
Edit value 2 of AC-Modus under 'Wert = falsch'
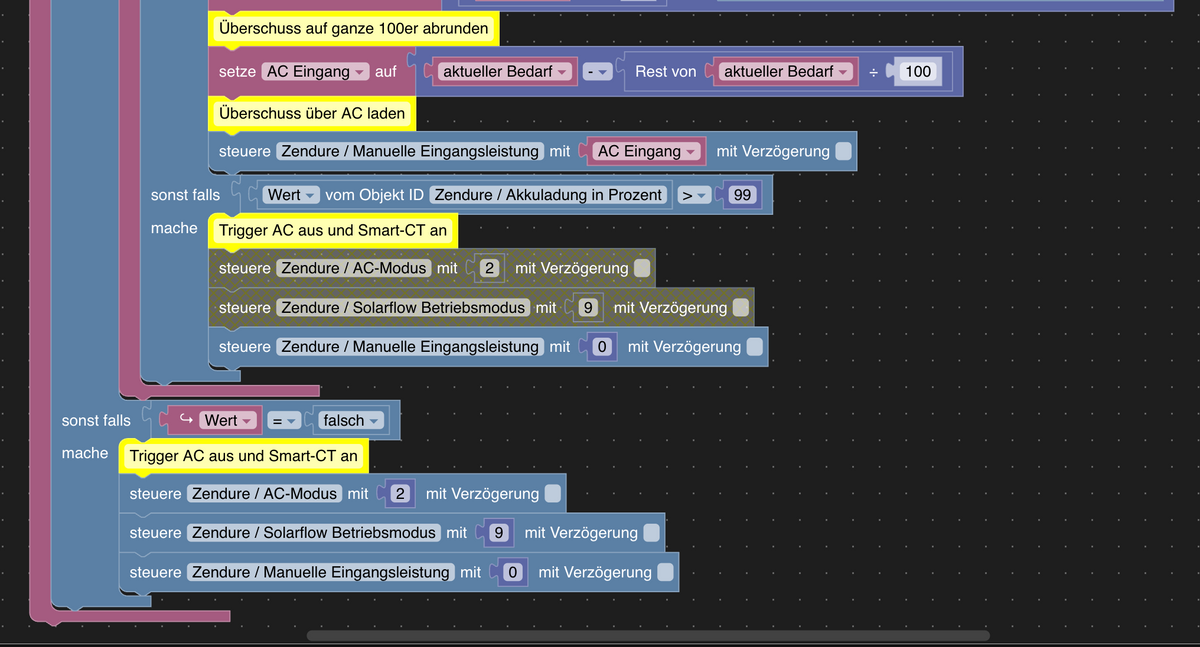[400, 493]
